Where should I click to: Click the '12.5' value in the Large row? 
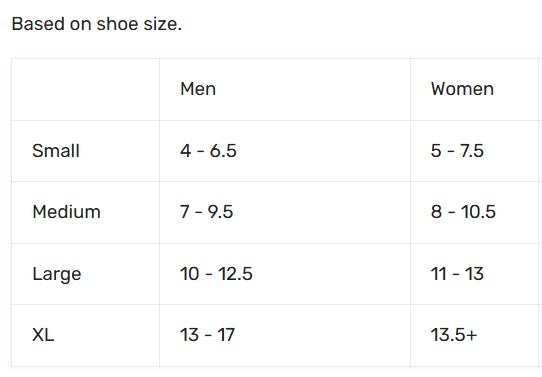[x=235, y=274]
